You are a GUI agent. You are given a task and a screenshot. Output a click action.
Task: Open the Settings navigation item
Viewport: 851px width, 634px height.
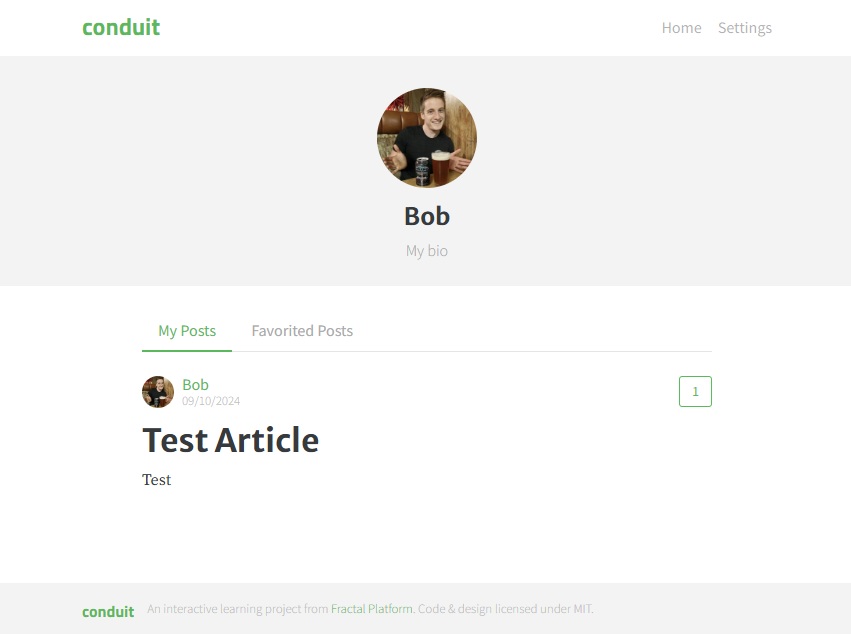744,27
